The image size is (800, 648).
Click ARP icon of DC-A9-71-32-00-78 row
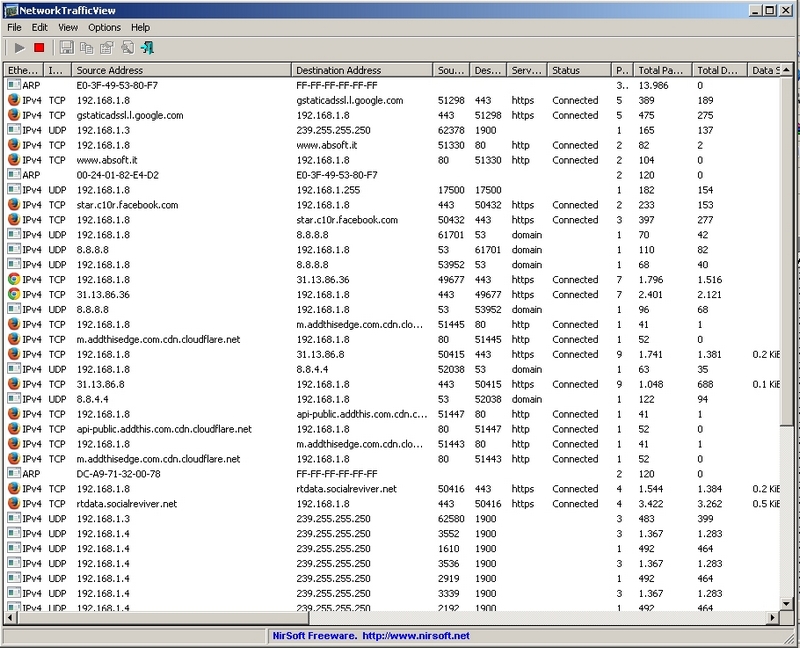pos(14,473)
